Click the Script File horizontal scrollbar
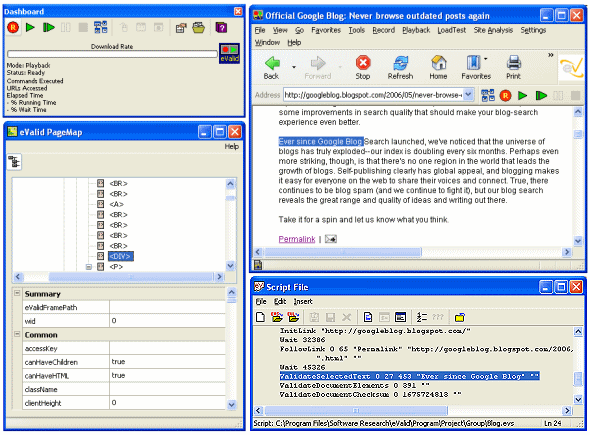The height and width of the screenshot is (435, 590). tap(356, 410)
